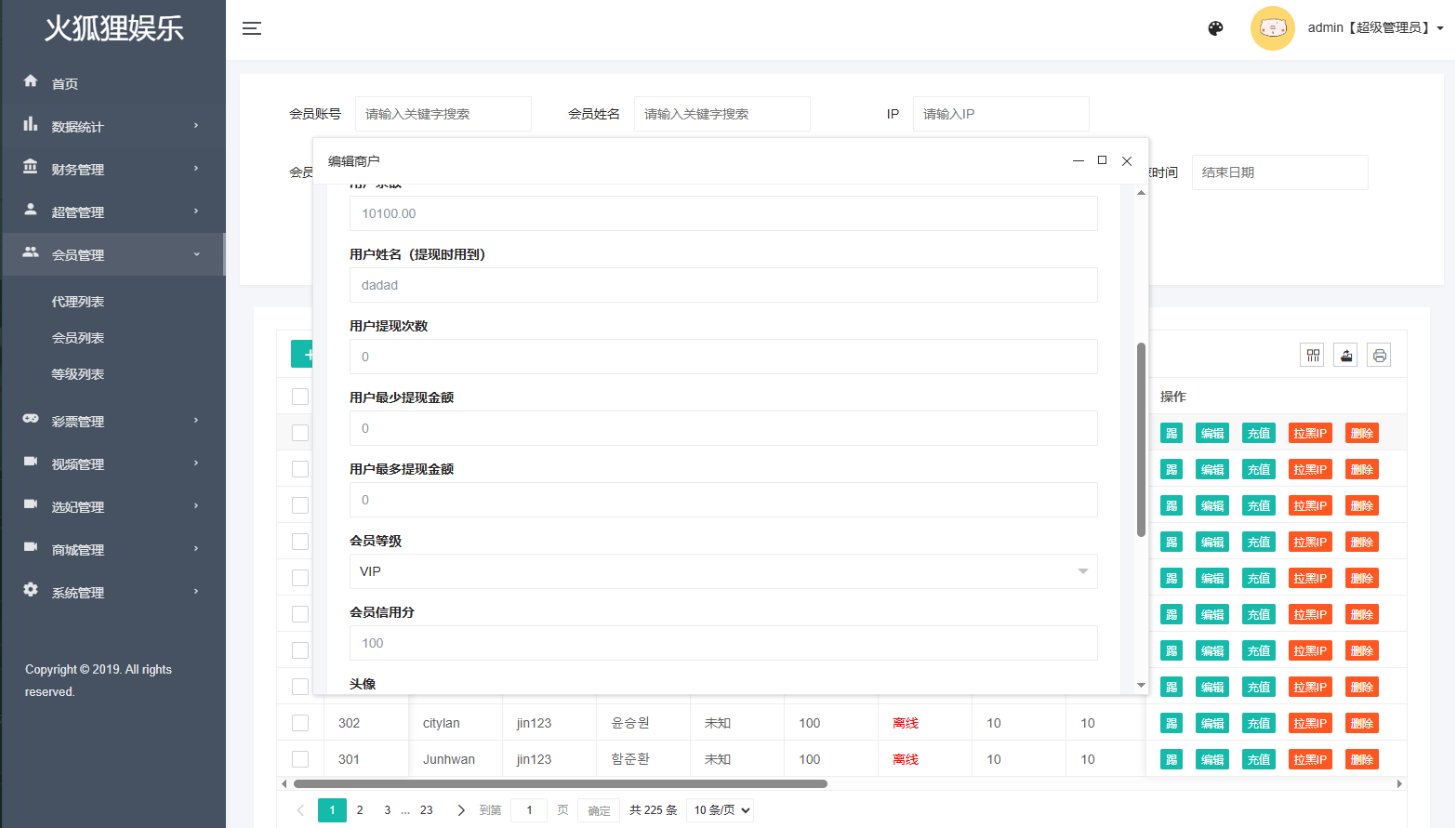Screen dimensions: 1455x828
Task: Click the dialog vertical scrollbar thumb
Action: [1141, 440]
